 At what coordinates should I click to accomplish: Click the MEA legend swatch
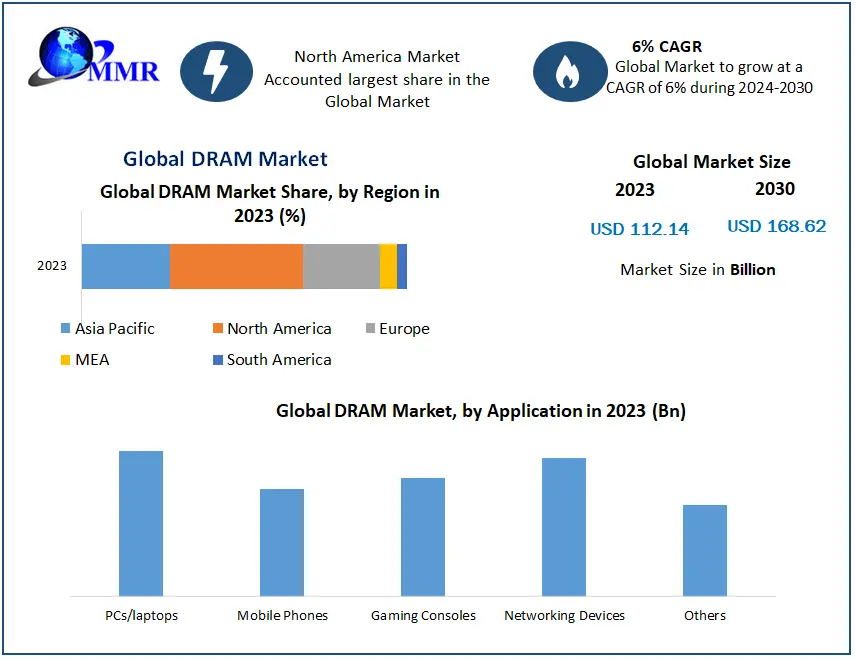pos(66,360)
